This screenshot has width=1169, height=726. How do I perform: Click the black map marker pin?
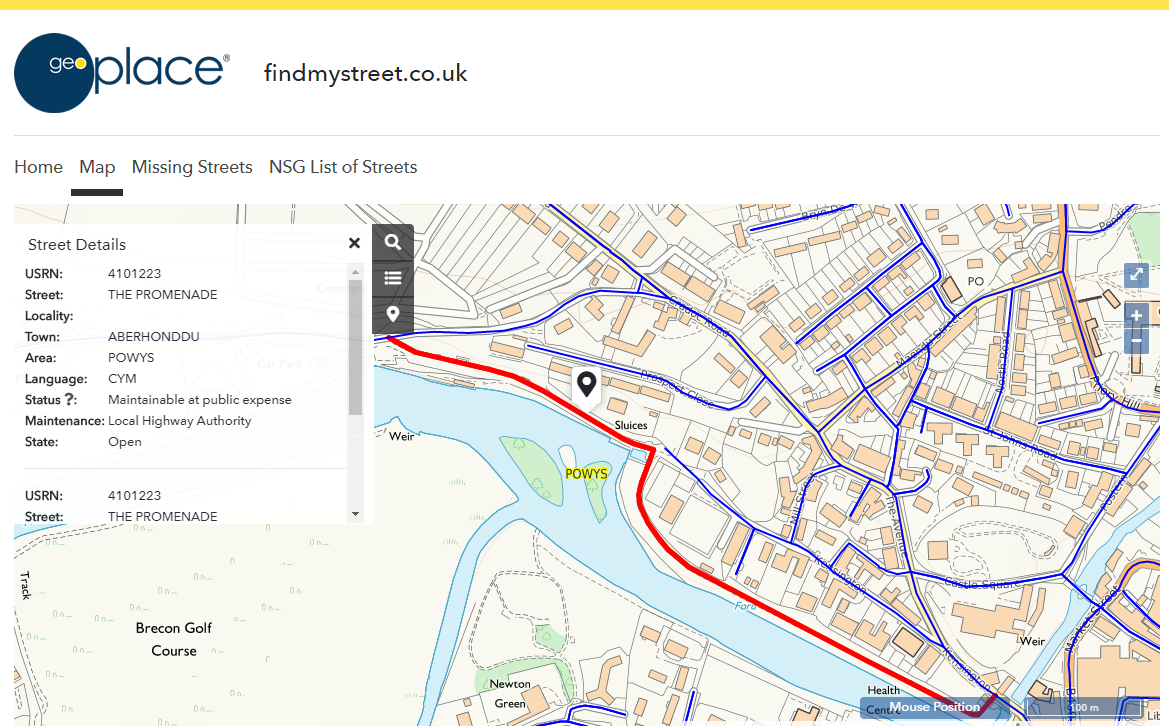586,383
